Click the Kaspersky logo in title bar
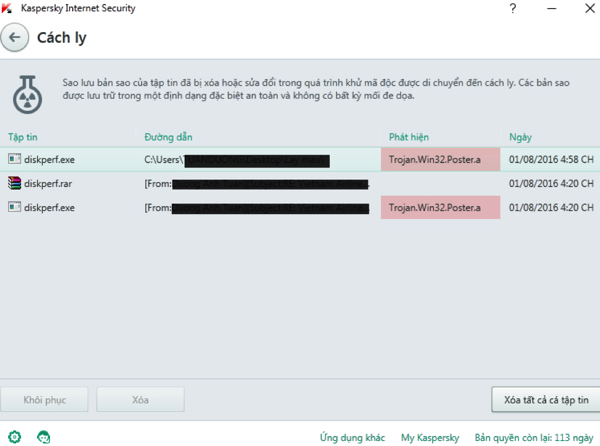The height and width of the screenshot is (446, 600). click(x=7, y=8)
